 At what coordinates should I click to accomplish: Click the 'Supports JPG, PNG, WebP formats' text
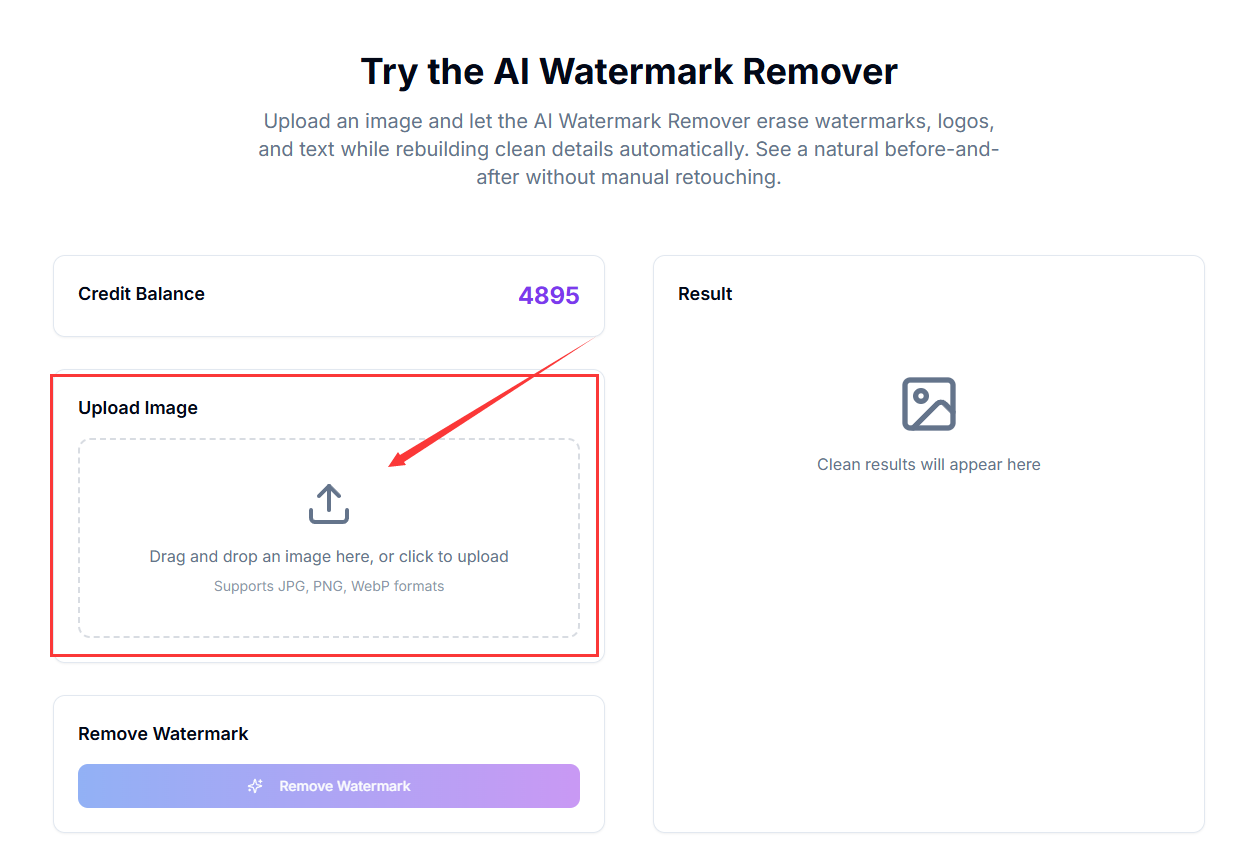click(x=329, y=586)
